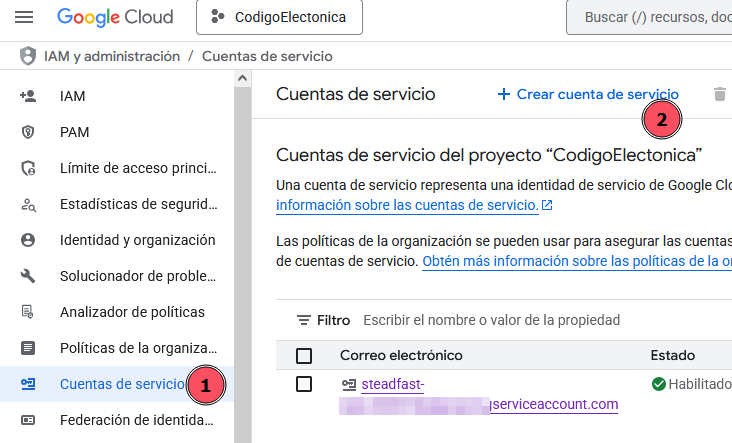
Task: Click the Identidad y organización person icon
Action: [x=28, y=240]
